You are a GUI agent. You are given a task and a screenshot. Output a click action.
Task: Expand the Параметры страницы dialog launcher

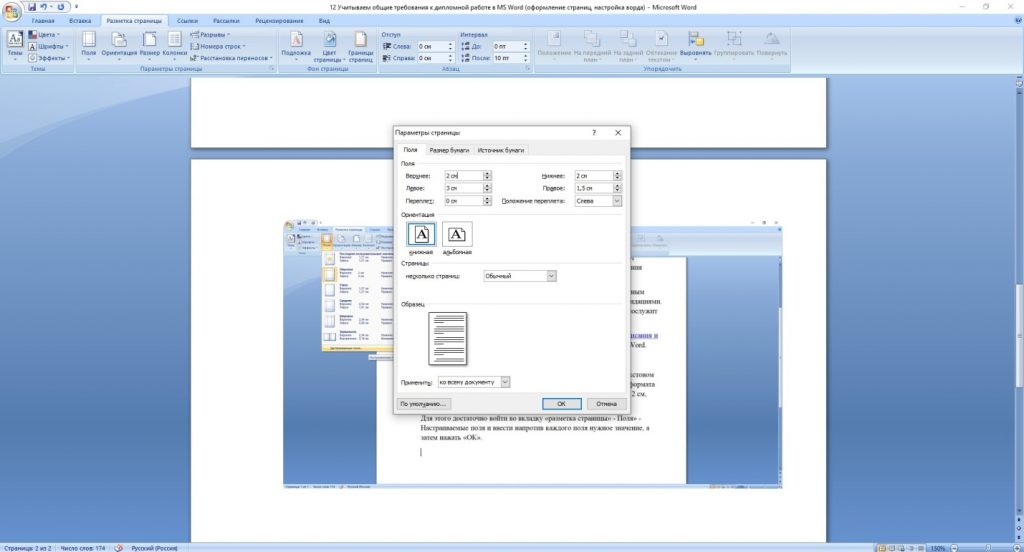pyautogui.click(x=271, y=69)
